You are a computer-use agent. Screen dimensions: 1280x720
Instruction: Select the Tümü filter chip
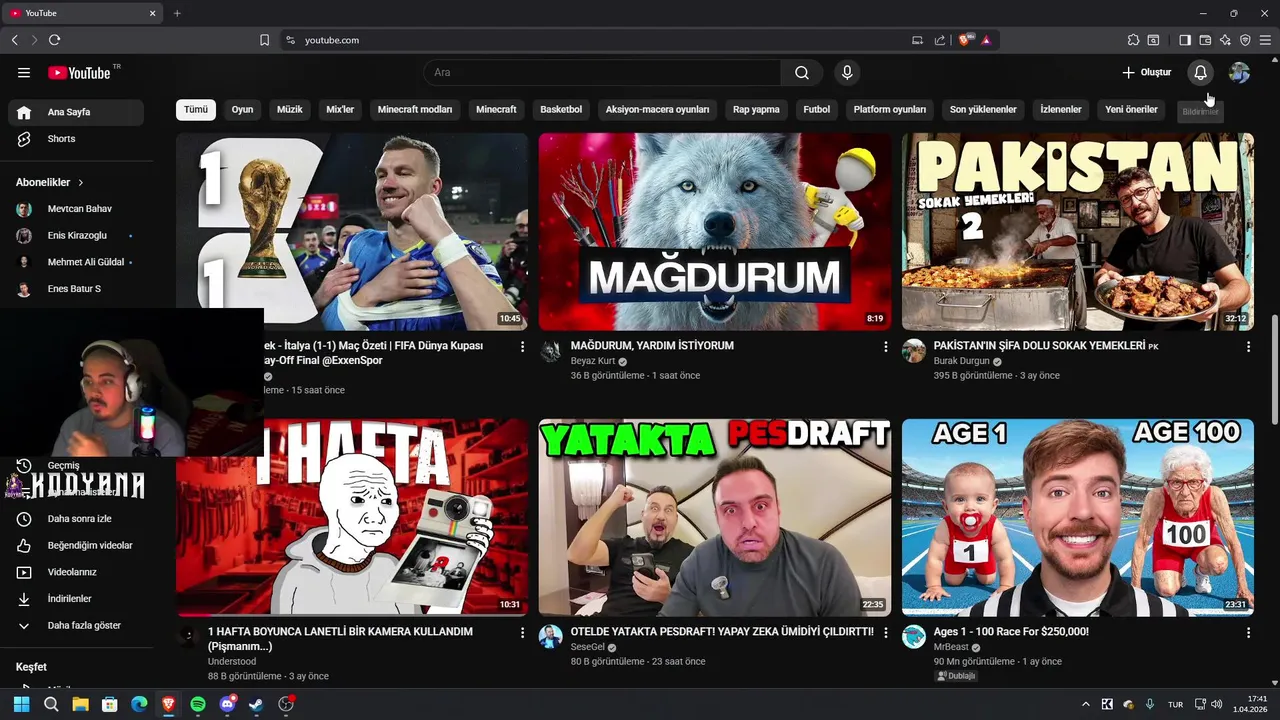(196, 110)
